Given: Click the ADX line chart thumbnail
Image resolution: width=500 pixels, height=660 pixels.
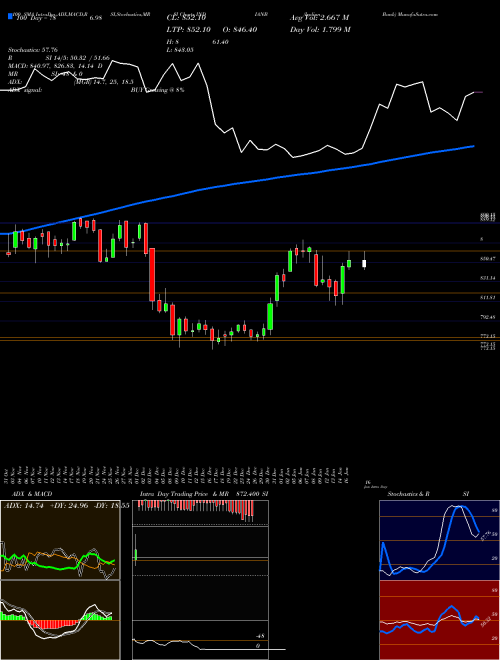Looking at the screenshot, I should point(60,540).
